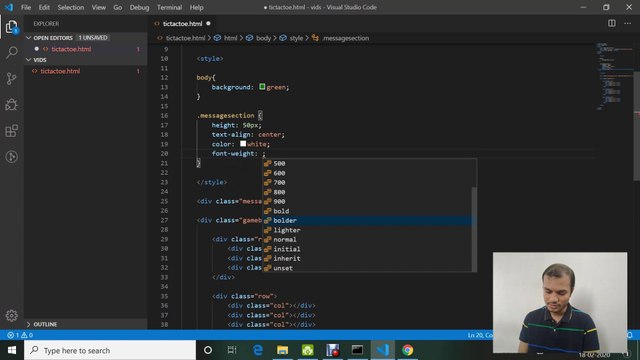Click the 1 UNSAVED badge
The image size is (640, 360).
93,38
